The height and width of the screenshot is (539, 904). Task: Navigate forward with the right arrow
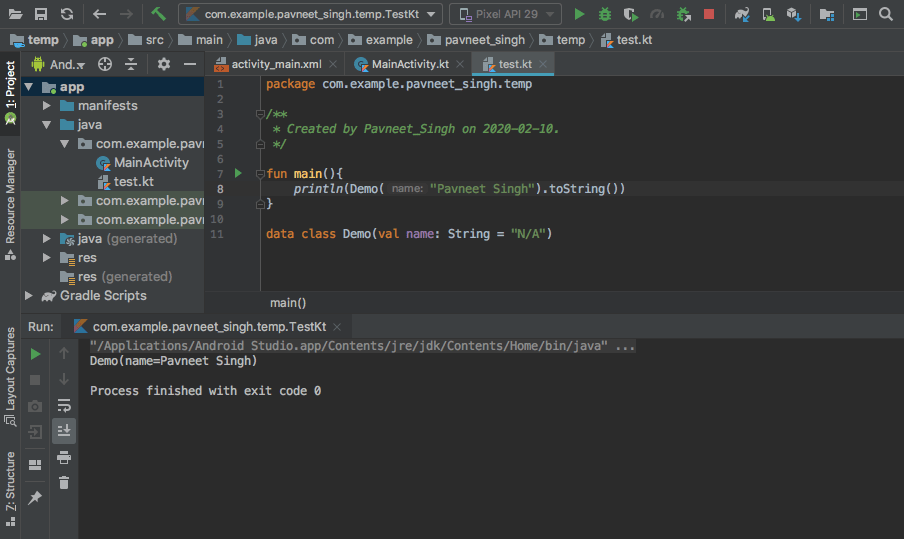pyautogui.click(x=126, y=14)
